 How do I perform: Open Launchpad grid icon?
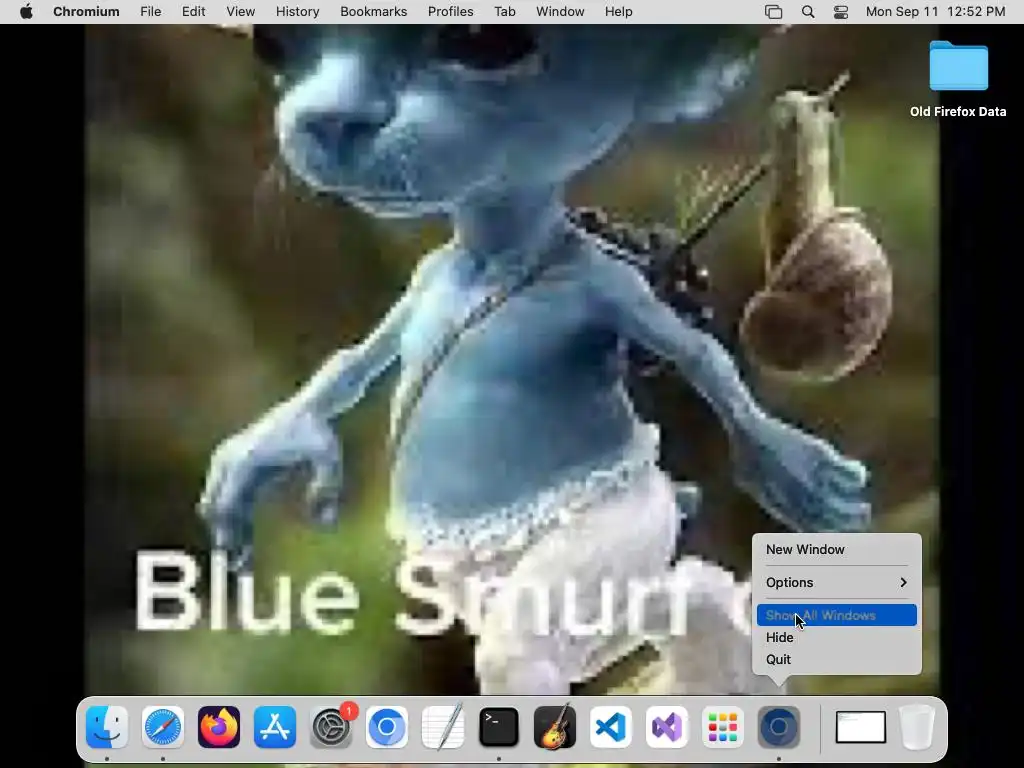click(723, 727)
